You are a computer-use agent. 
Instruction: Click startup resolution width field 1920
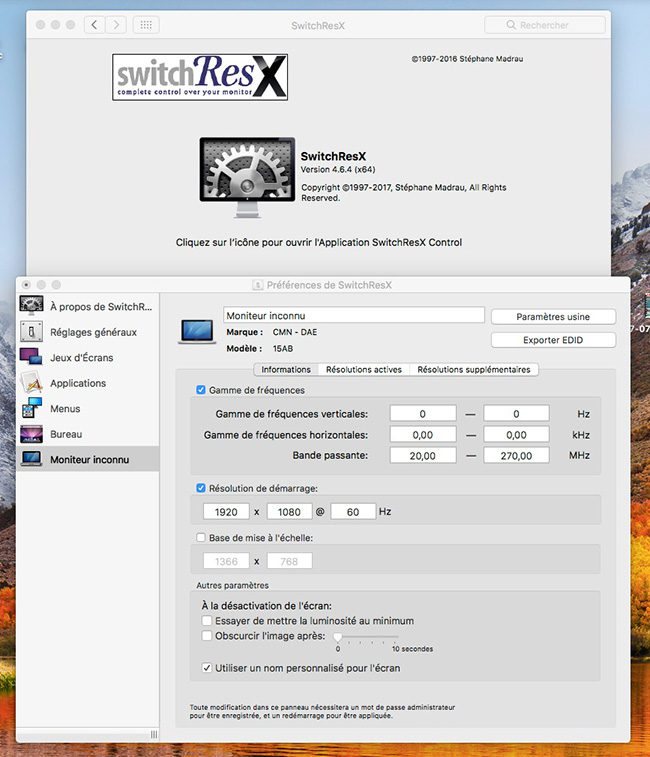click(x=226, y=512)
